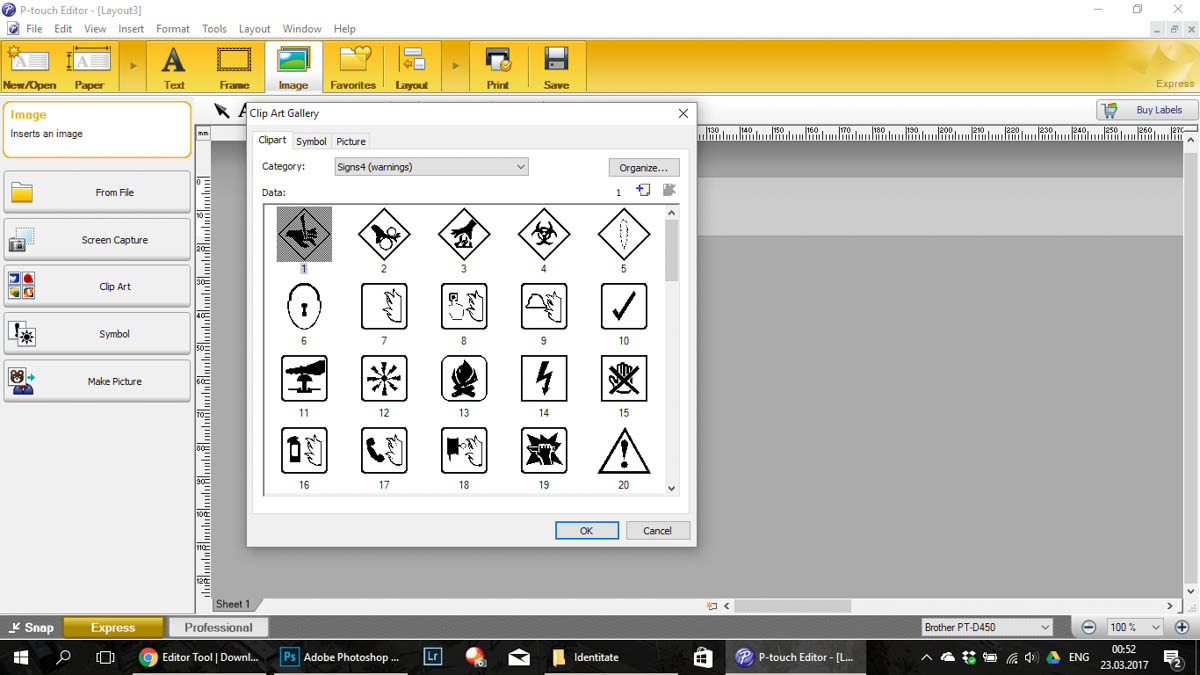1200x675 pixels.
Task: Click the Layout toolbar icon
Action: point(412,67)
